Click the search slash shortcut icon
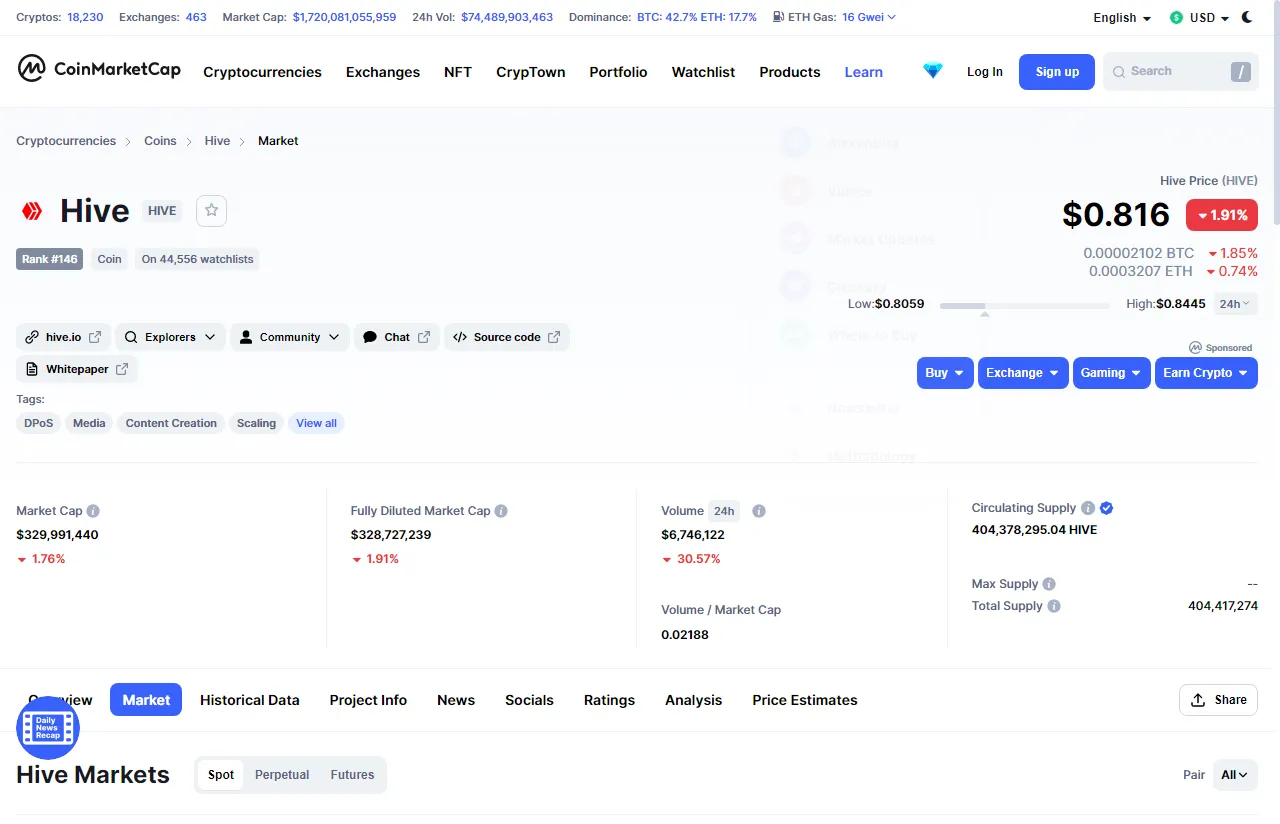1280x824 pixels. pos(1241,72)
